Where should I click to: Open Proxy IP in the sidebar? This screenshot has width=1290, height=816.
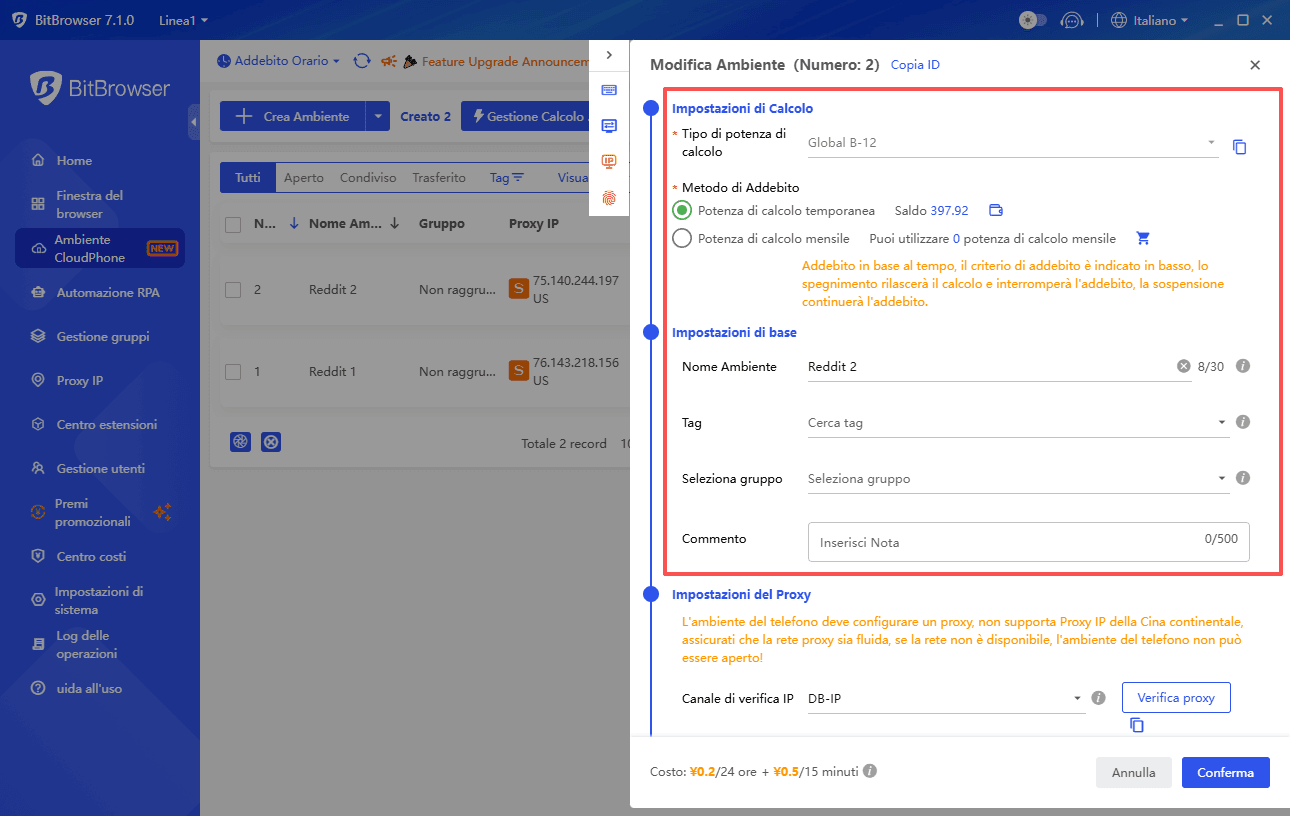click(x=80, y=381)
